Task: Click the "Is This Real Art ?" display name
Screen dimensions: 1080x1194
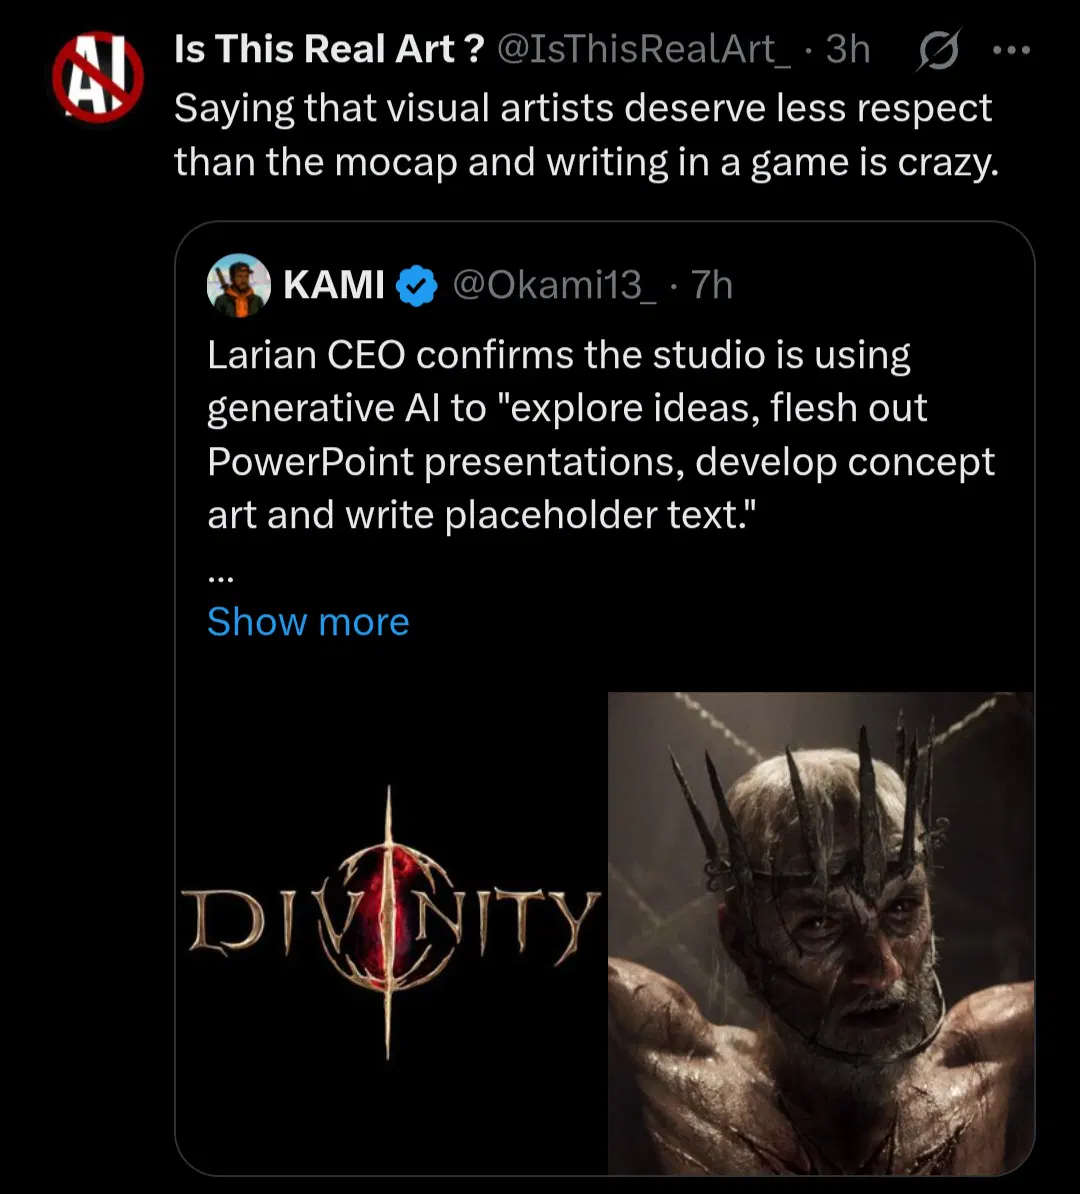Action: click(329, 49)
